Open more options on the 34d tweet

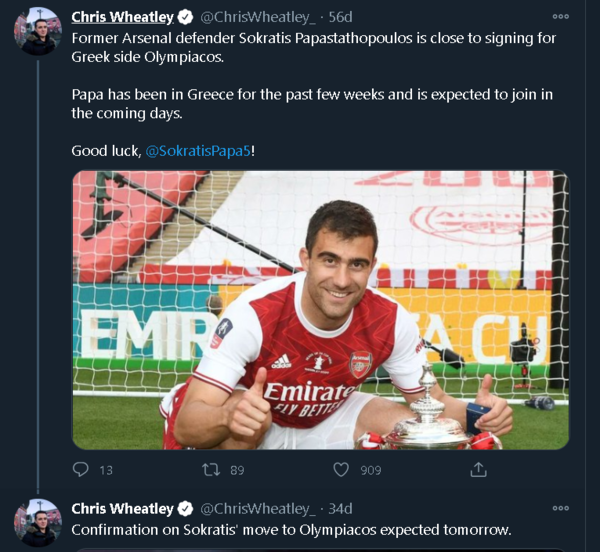pyautogui.click(x=560, y=508)
